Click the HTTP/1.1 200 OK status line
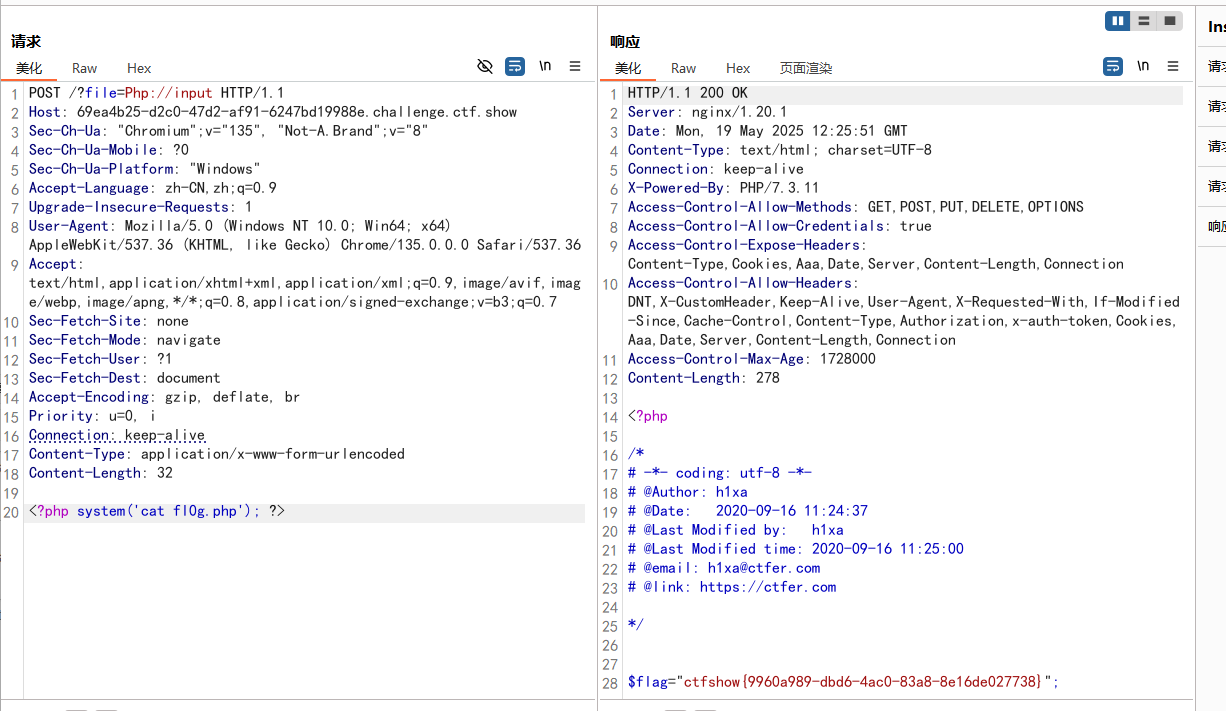Viewport: 1226px width, 711px height. [688, 93]
